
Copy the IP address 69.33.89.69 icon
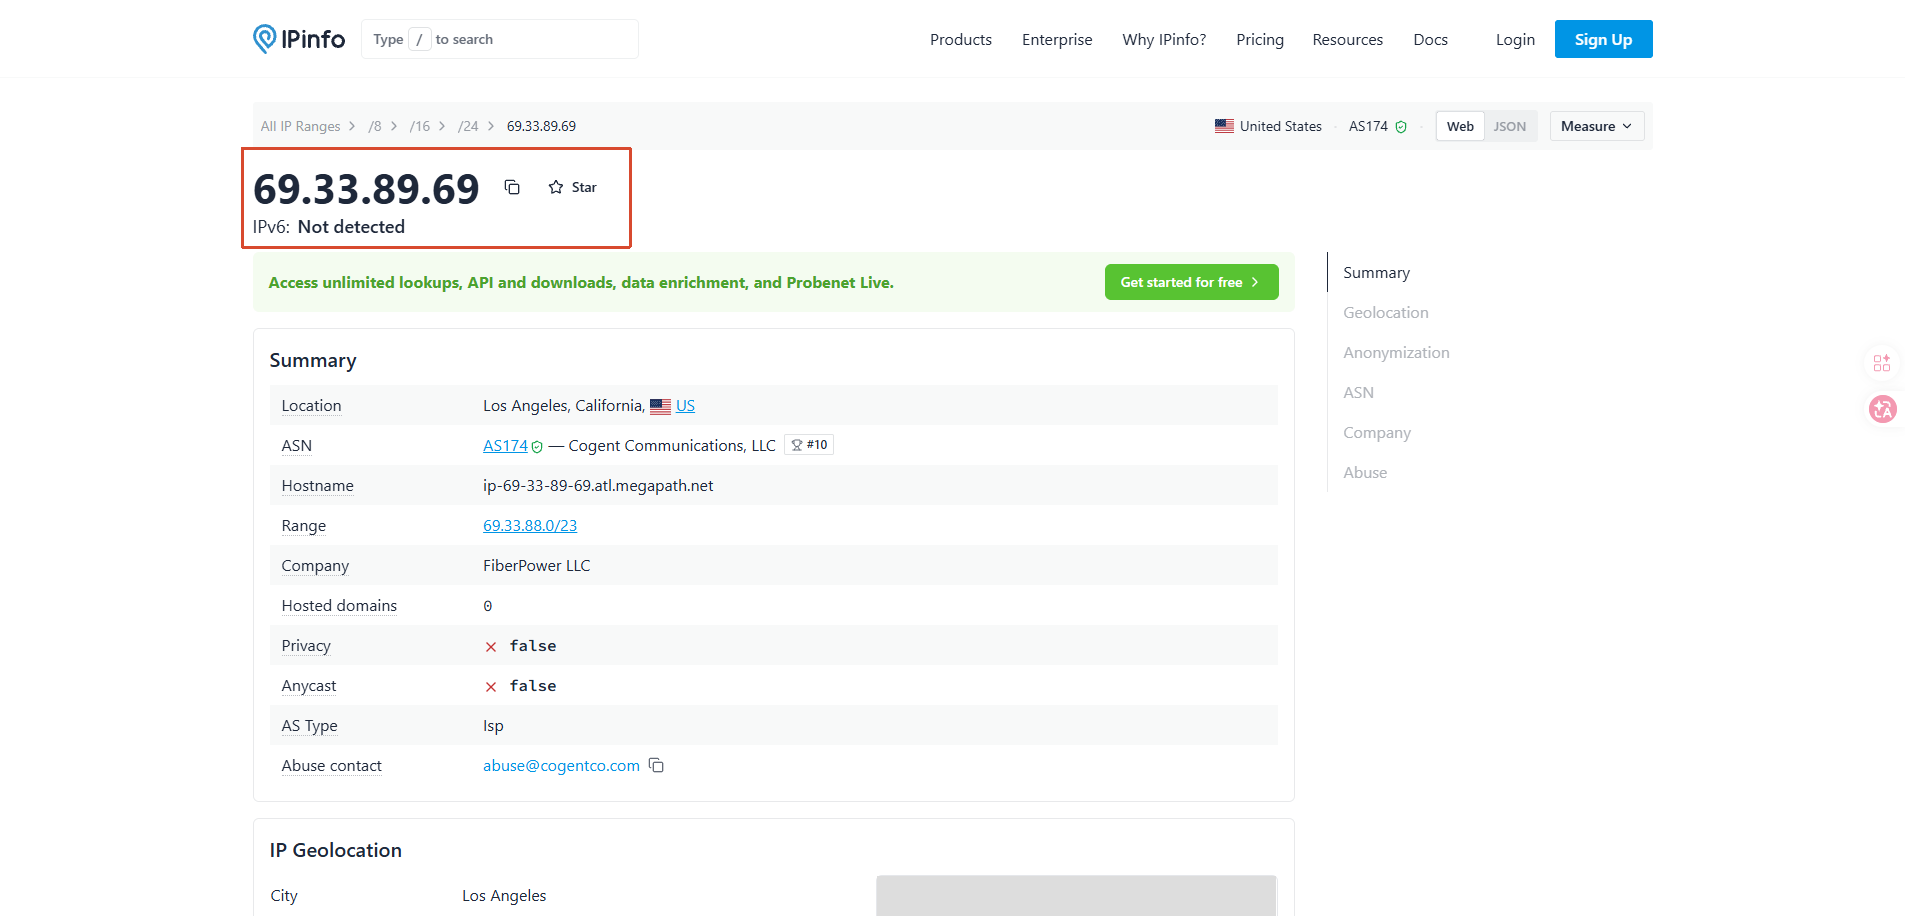pos(512,187)
